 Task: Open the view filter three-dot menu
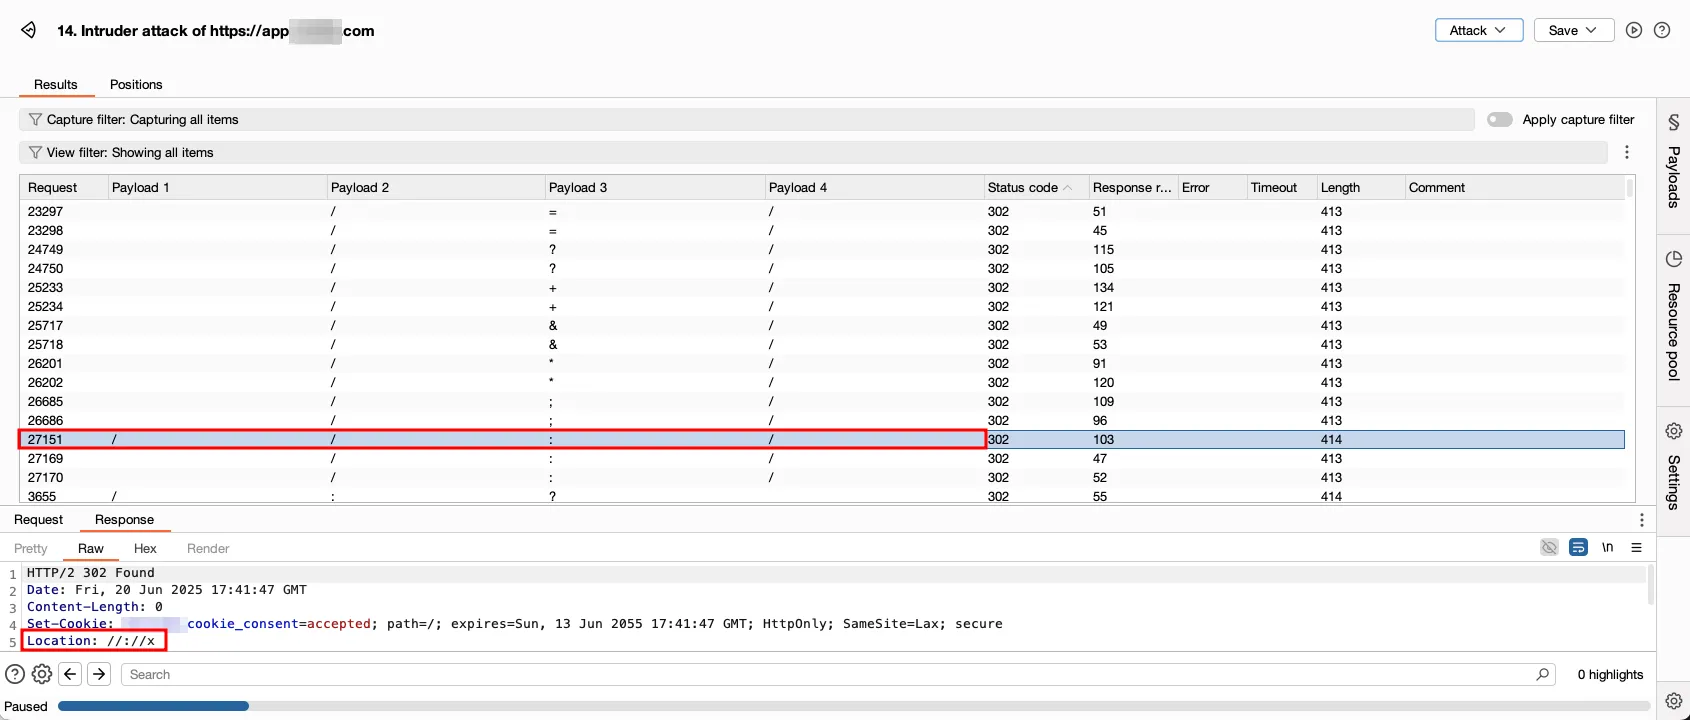coord(1627,152)
